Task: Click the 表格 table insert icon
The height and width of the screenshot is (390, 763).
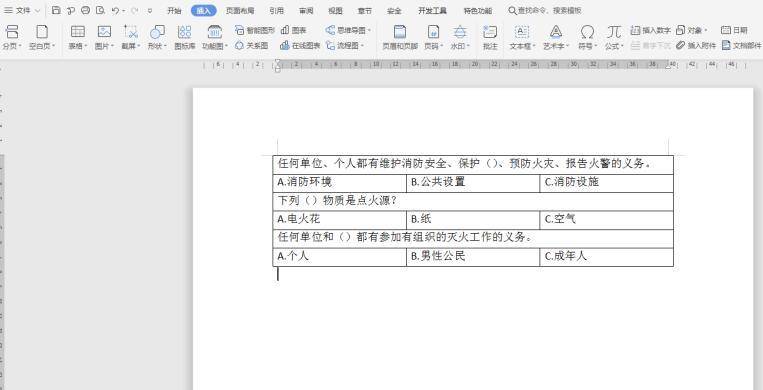Action: 78,32
